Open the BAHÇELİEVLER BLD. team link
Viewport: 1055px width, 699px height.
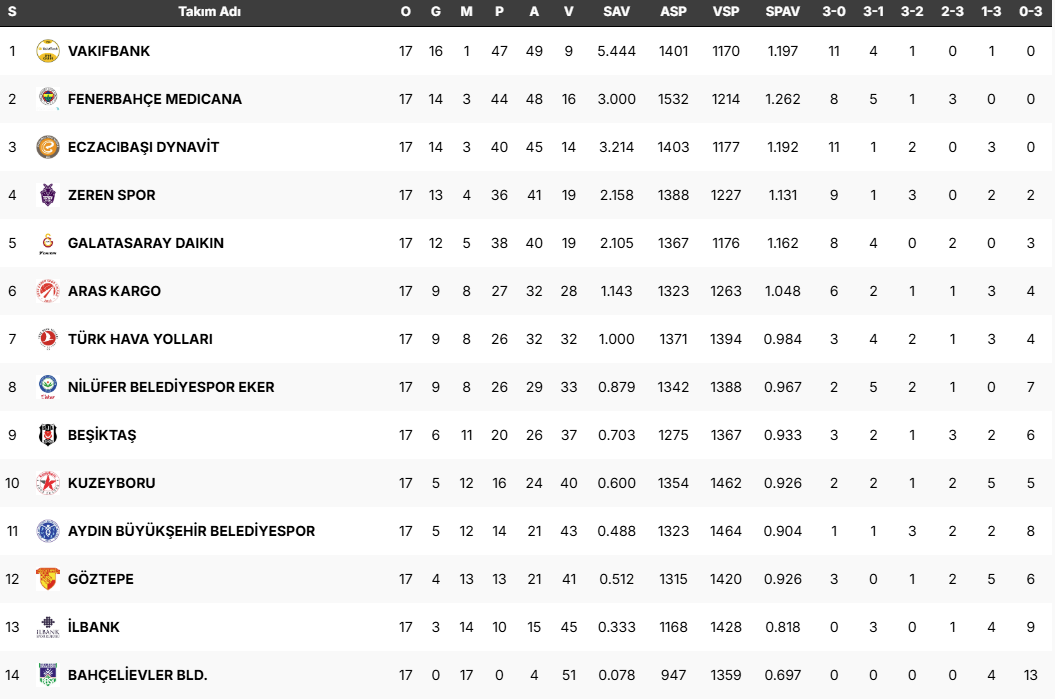pyautogui.click(x=137, y=675)
